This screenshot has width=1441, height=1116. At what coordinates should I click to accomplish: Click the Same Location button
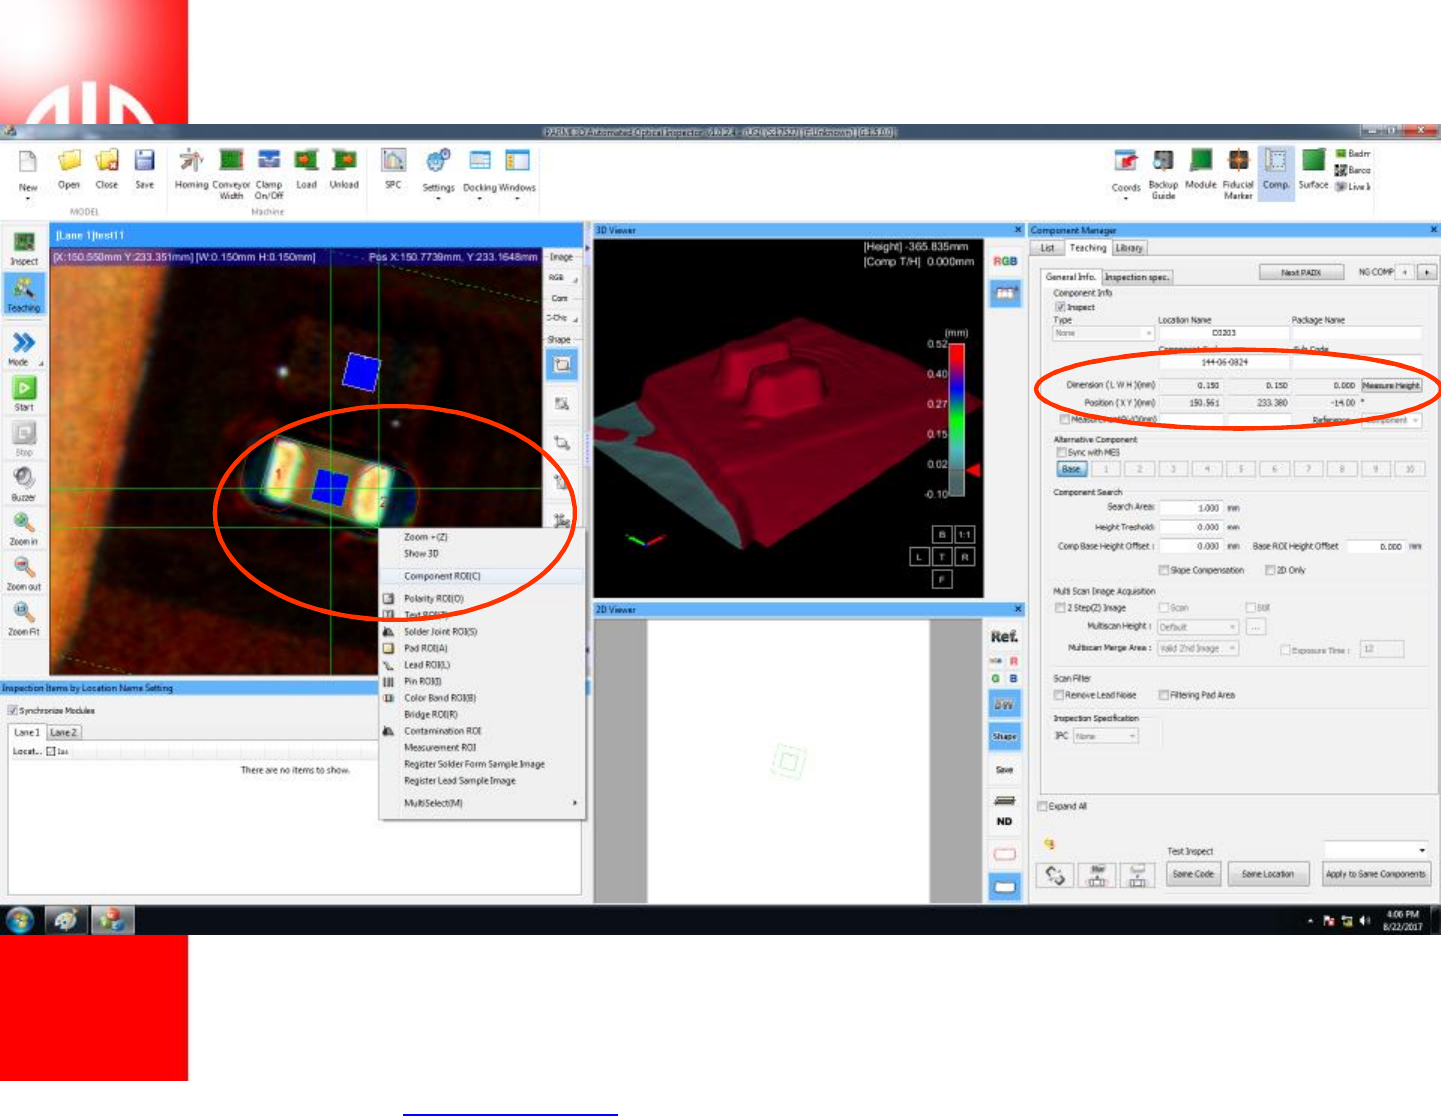click(x=1268, y=874)
